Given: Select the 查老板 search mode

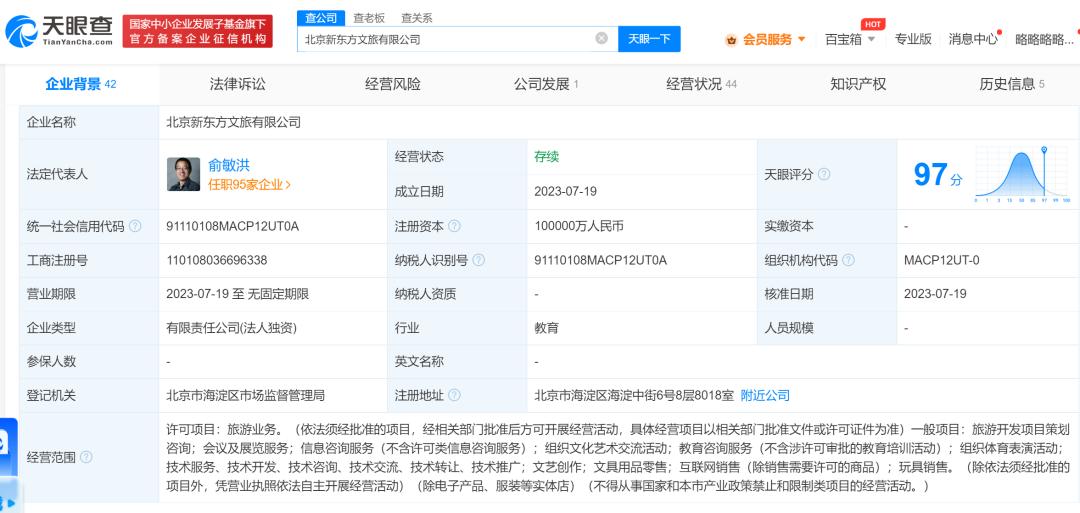Looking at the screenshot, I should point(369,17).
